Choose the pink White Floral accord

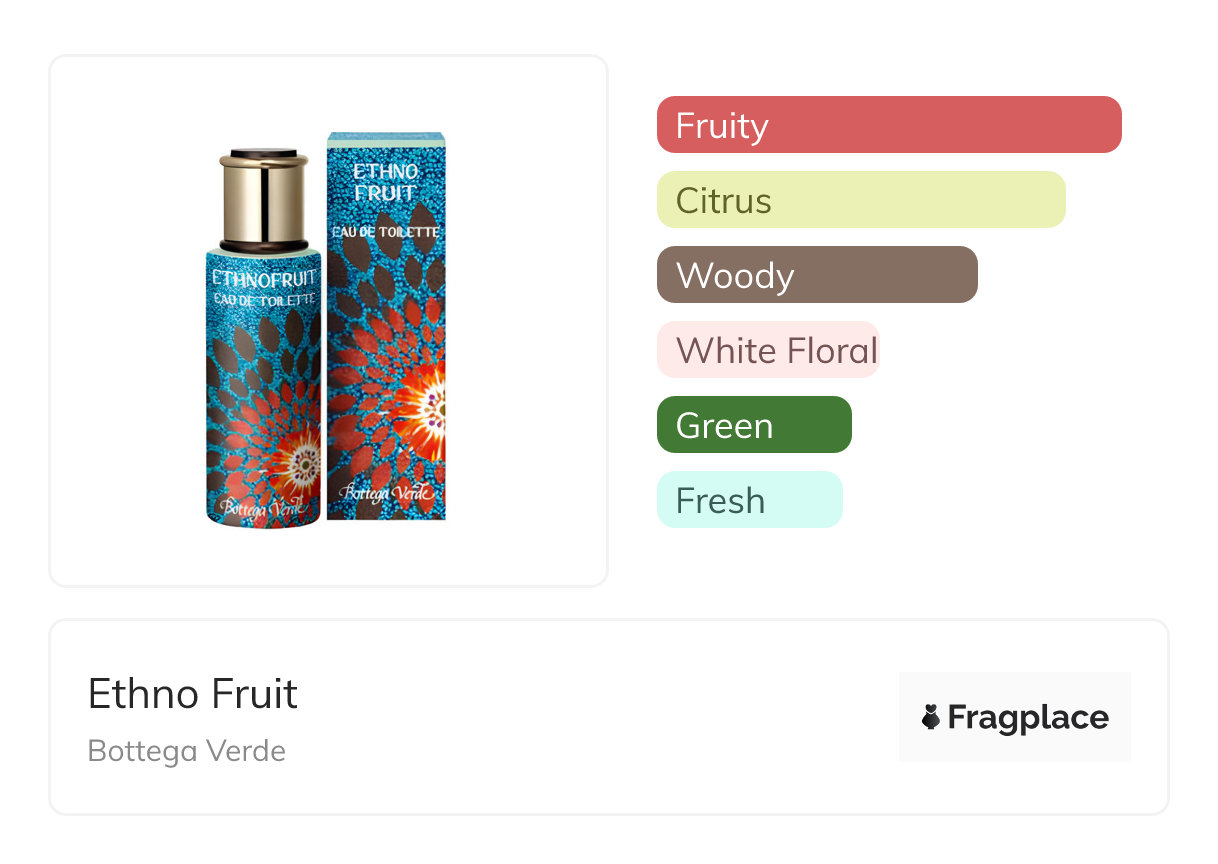coord(768,350)
